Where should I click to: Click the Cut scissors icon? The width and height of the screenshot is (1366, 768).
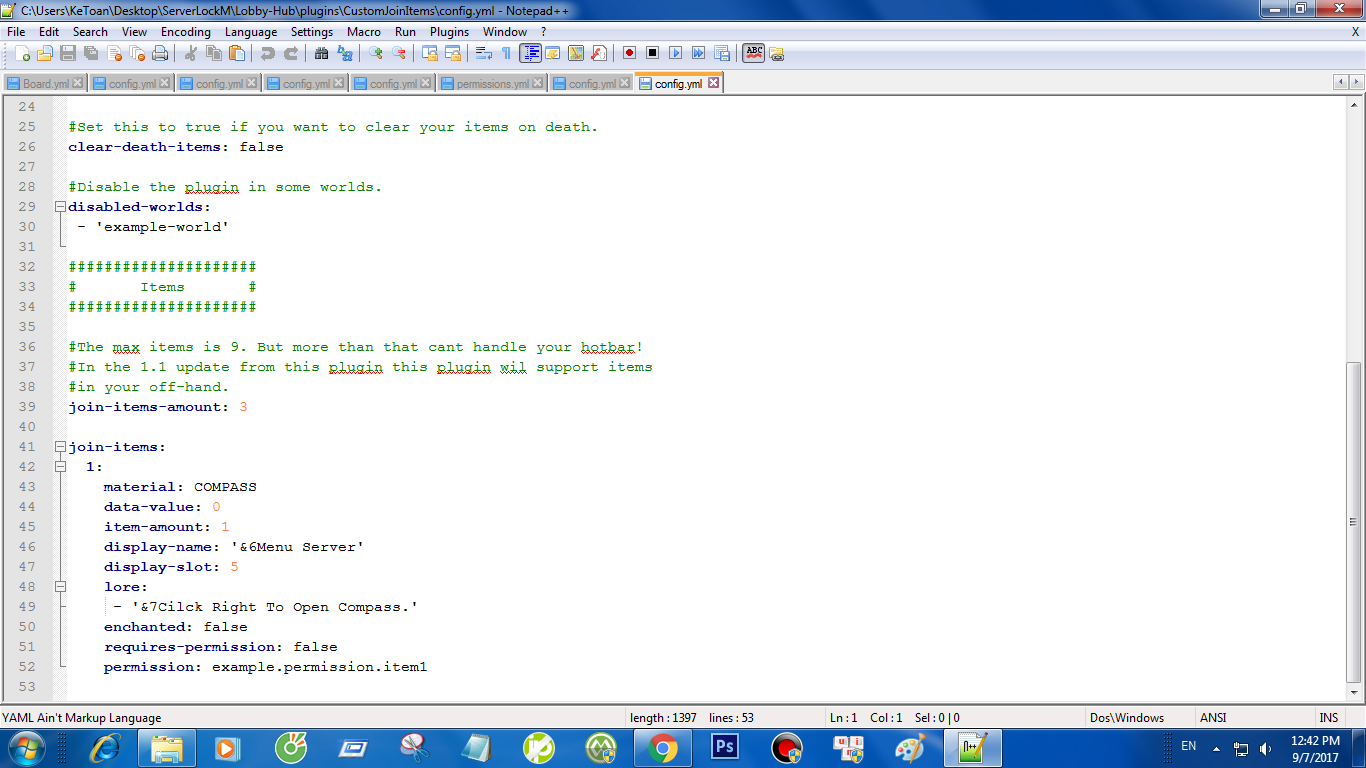(x=191, y=53)
